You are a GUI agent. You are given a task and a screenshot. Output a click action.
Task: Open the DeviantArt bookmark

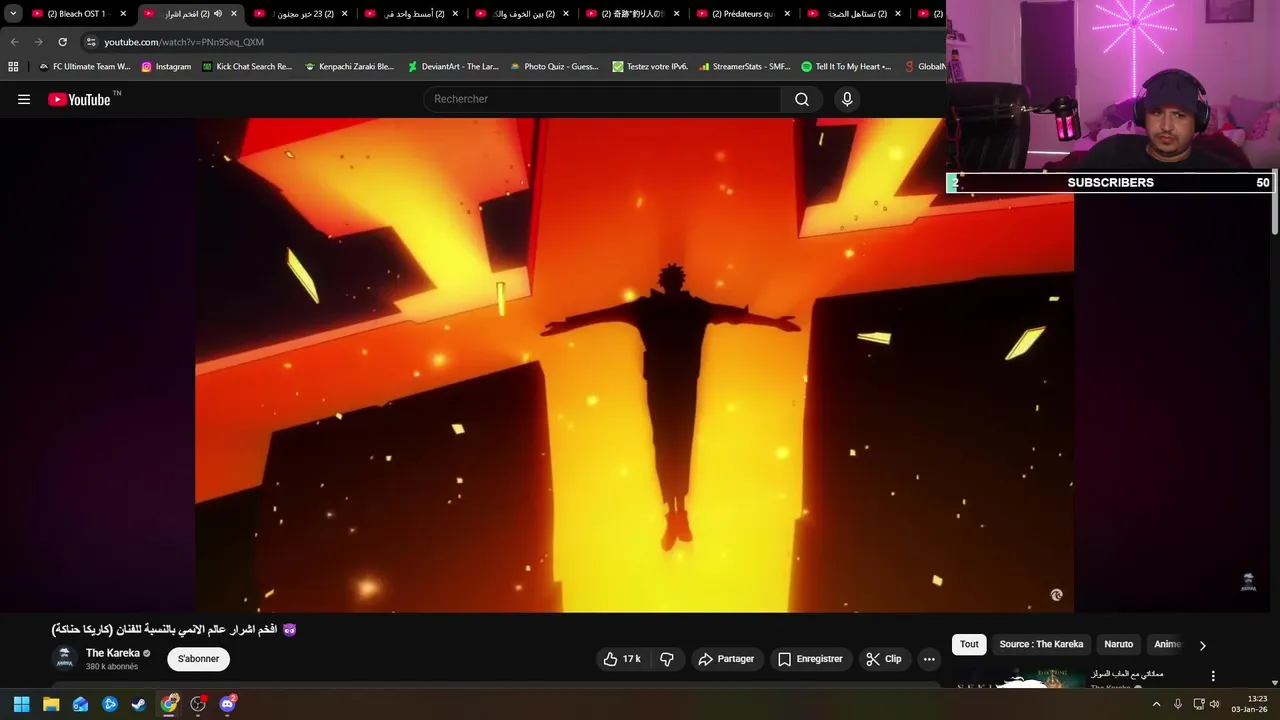(x=453, y=67)
